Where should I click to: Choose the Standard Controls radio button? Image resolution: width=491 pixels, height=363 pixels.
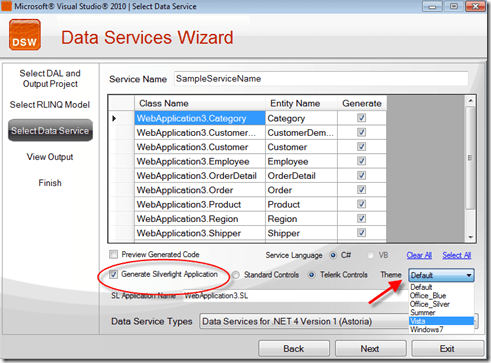point(236,275)
